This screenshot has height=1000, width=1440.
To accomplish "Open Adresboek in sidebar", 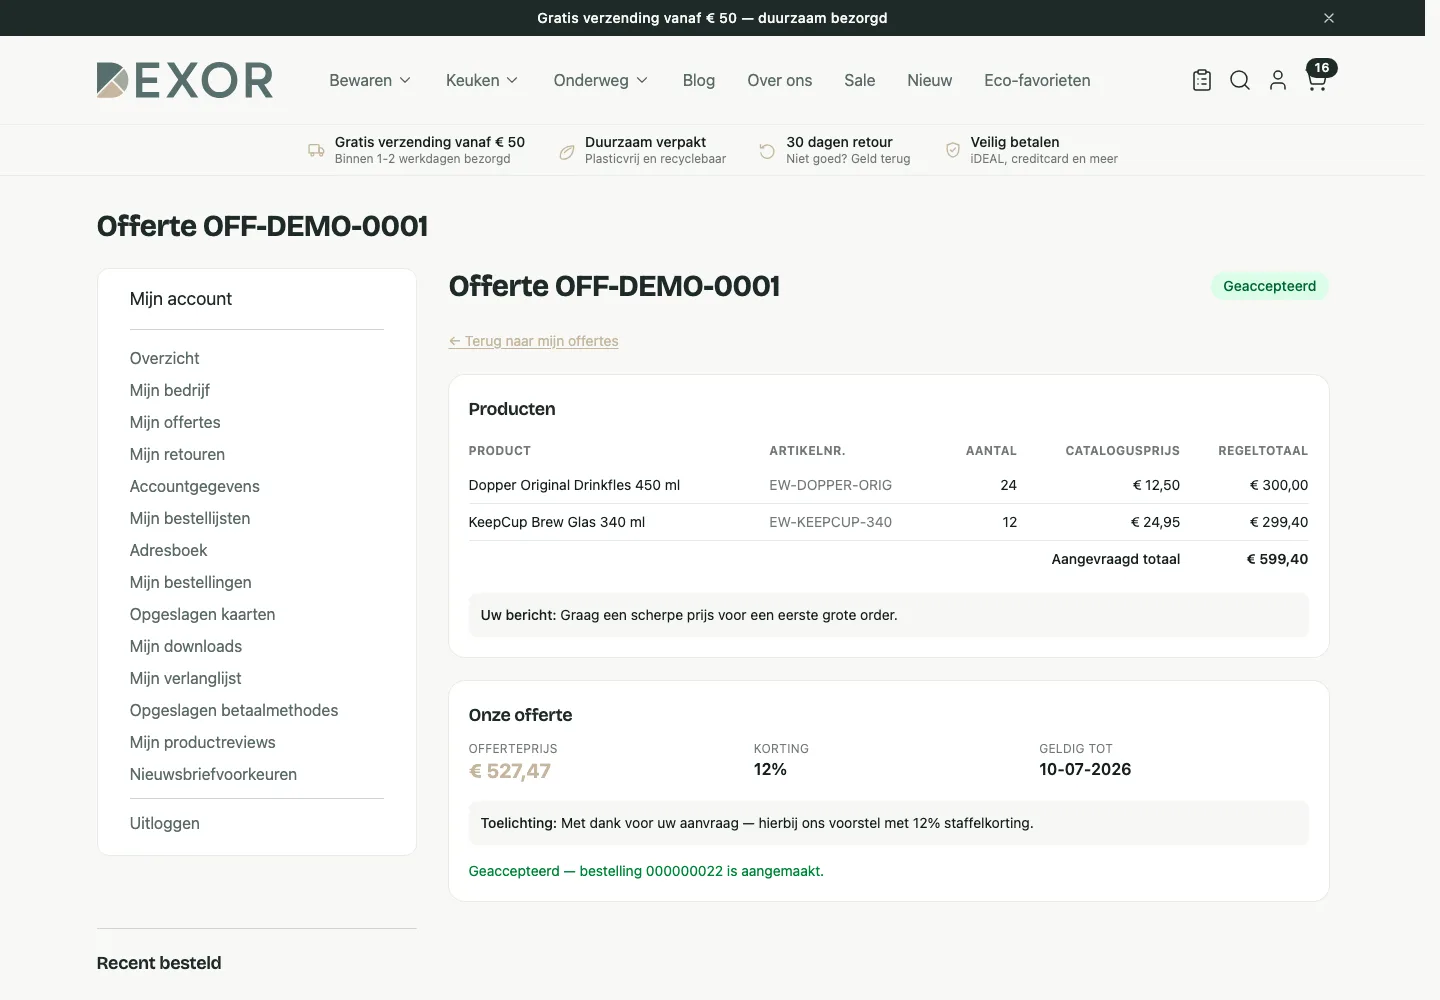I will (169, 550).
